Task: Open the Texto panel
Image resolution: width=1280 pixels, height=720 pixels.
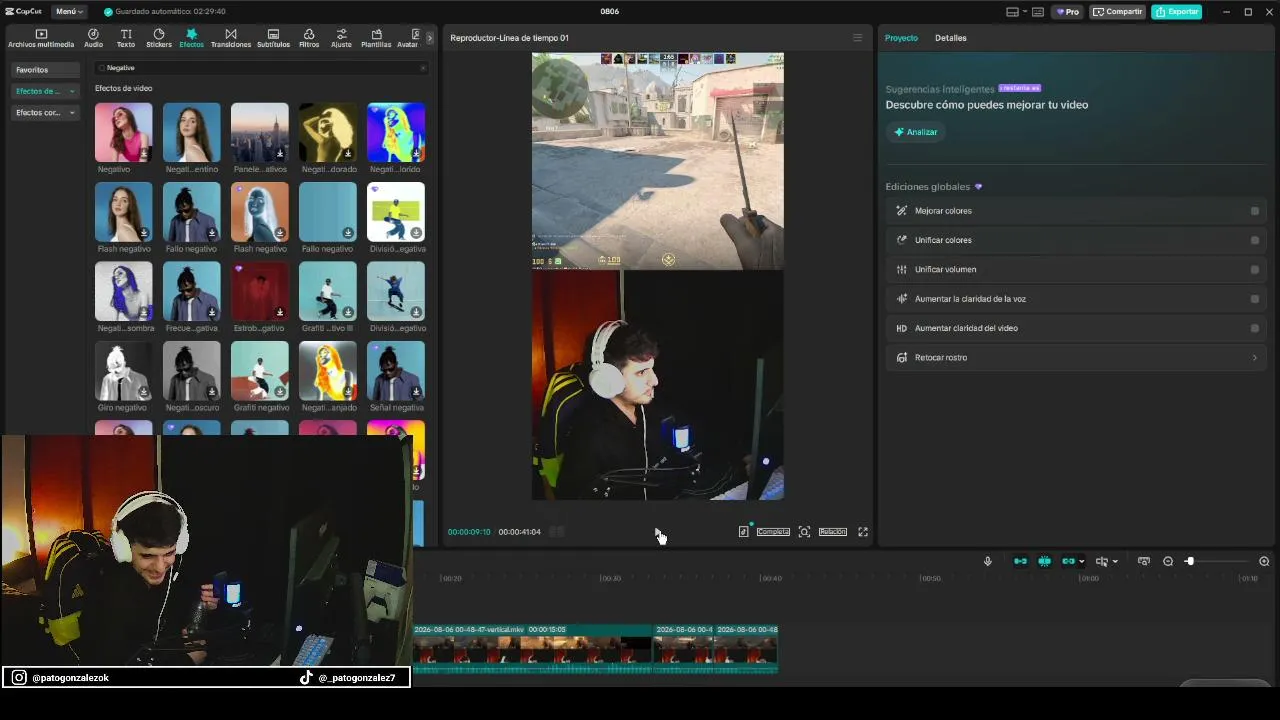Action: pyautogui.click(x=126, y=38)
